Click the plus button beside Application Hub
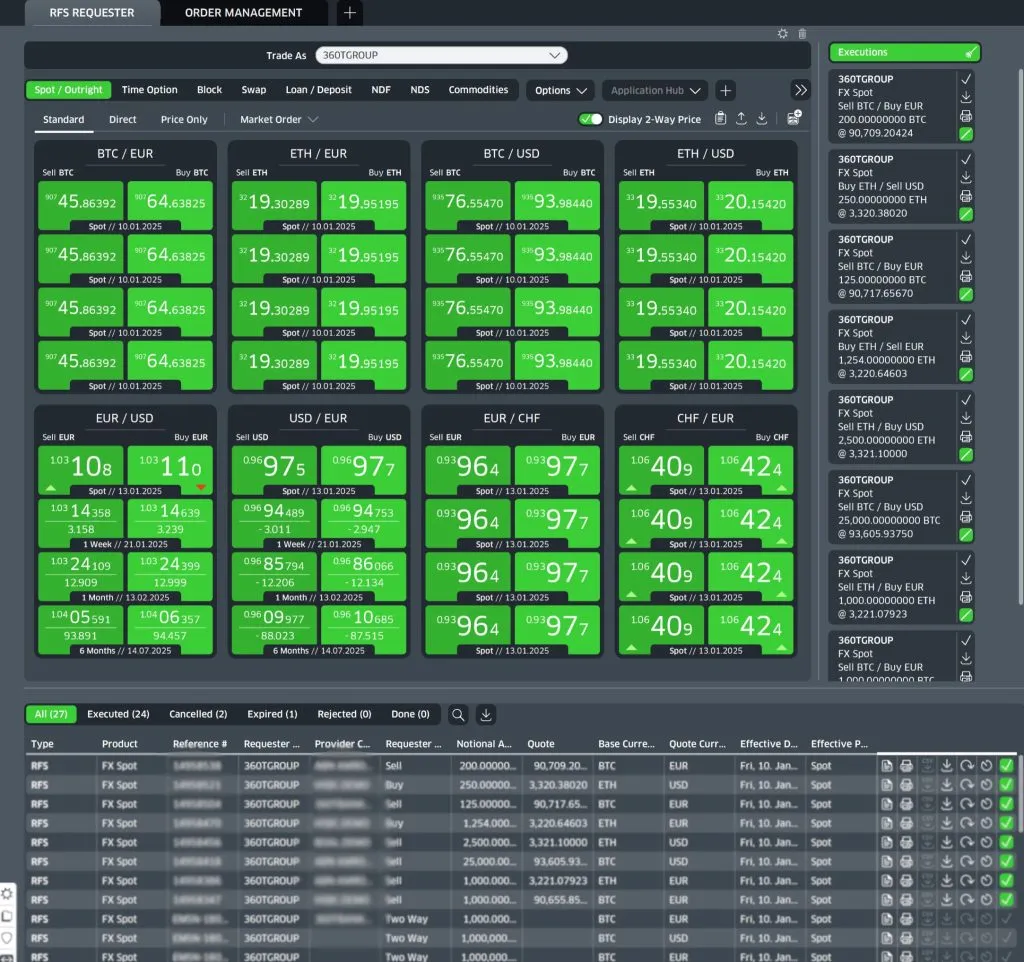This screenshot has height=962, width=1024. click(x=725, y=90)
